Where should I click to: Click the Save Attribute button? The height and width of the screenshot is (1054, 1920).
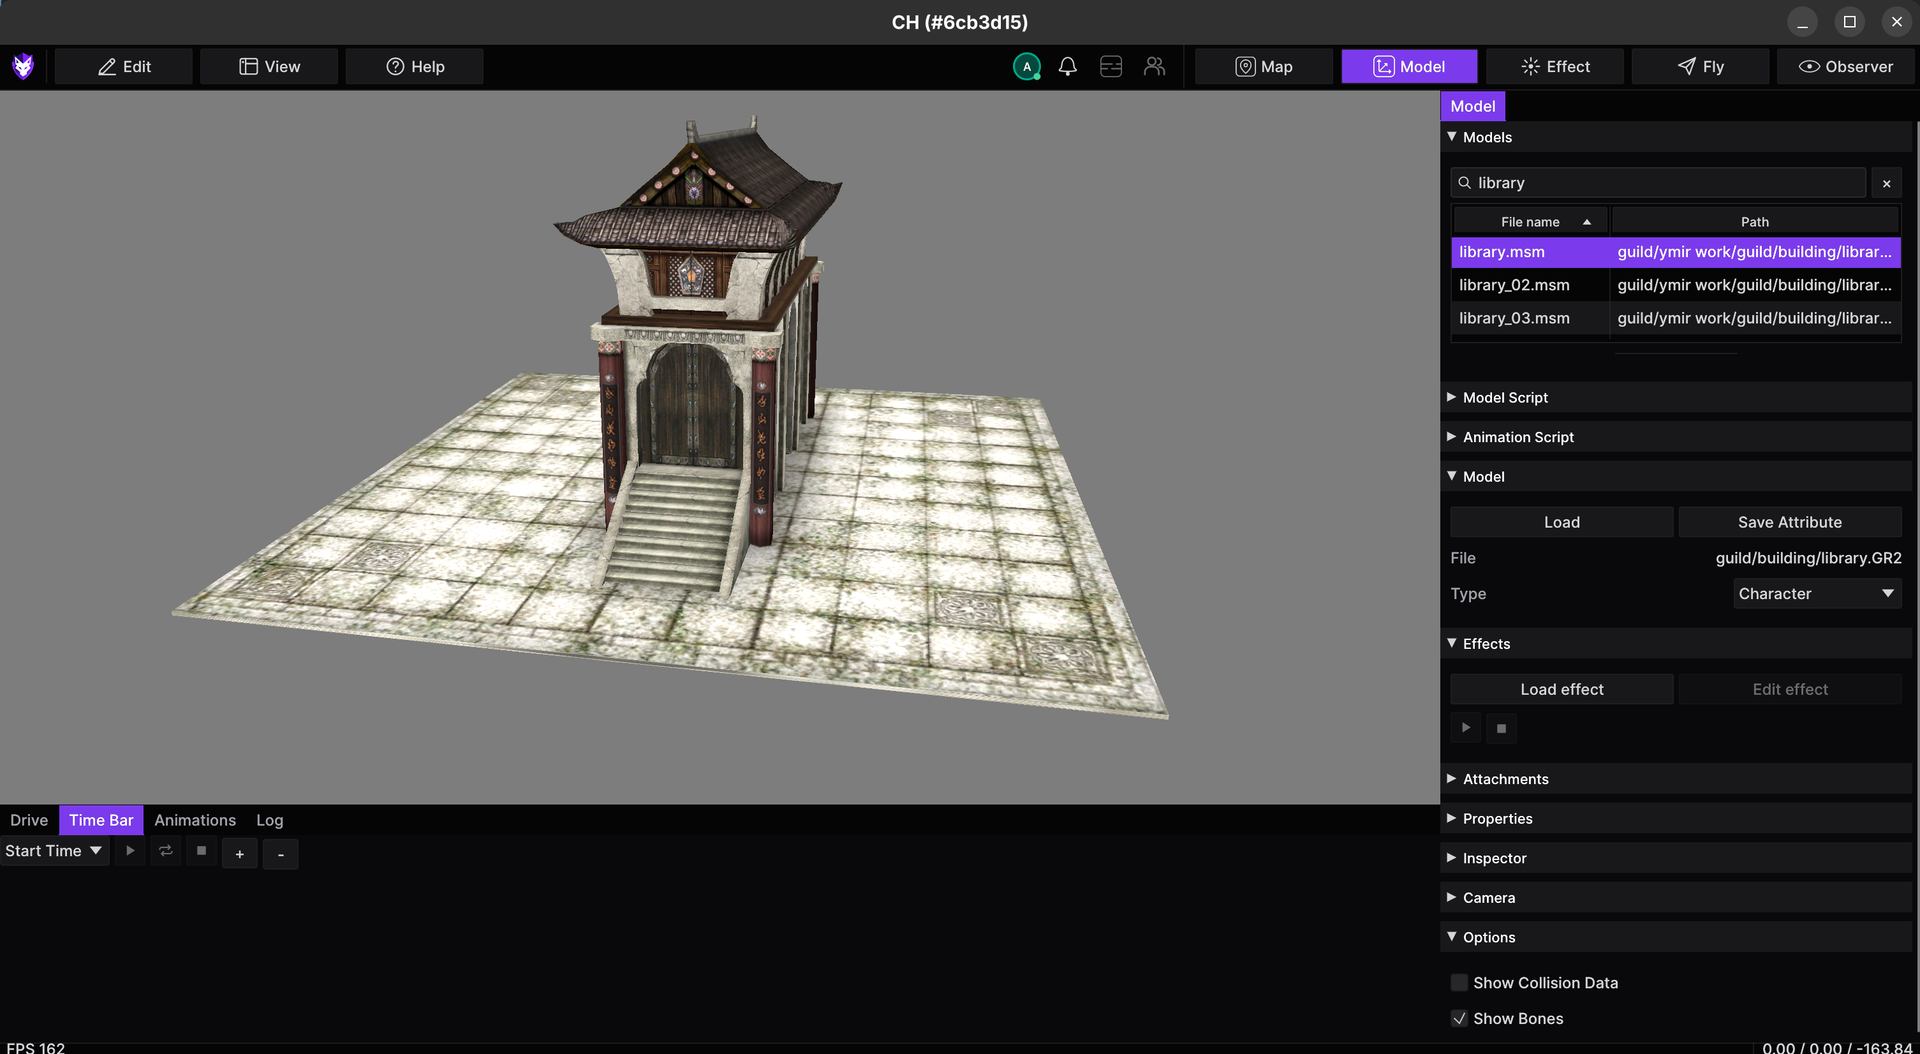tap(1790, 522)
